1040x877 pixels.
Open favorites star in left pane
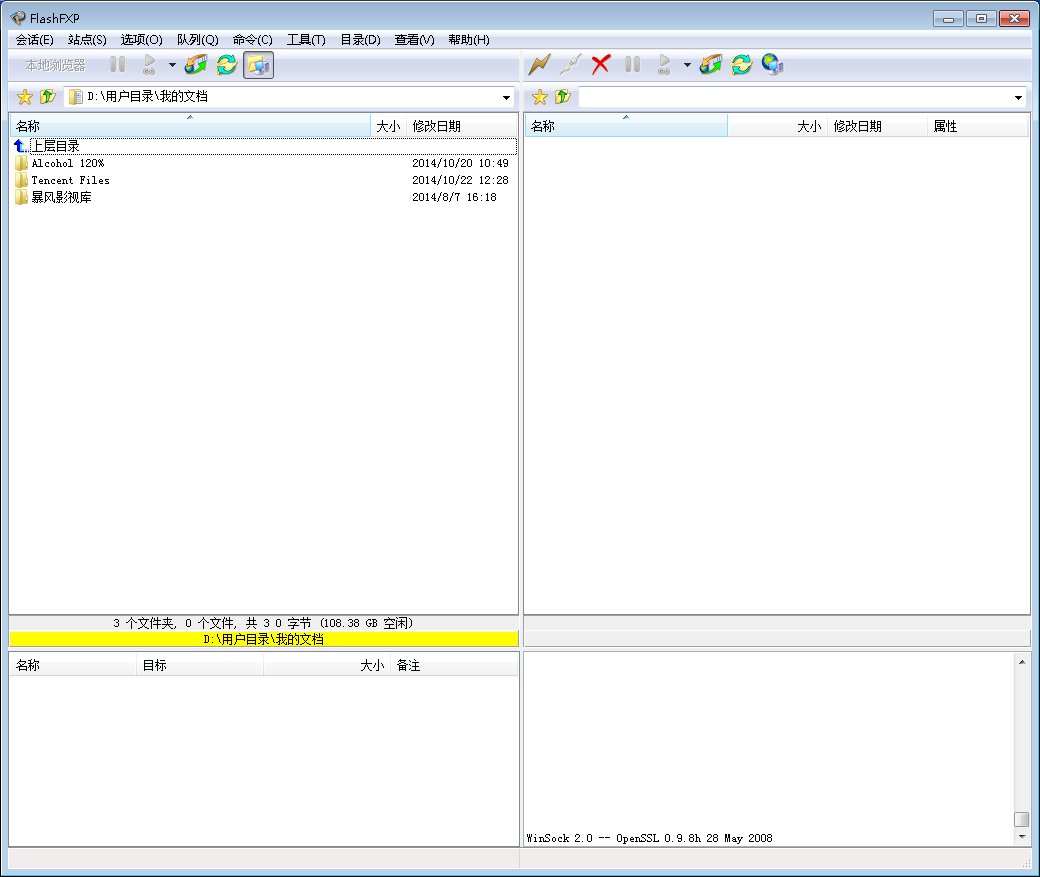(25, 97)
